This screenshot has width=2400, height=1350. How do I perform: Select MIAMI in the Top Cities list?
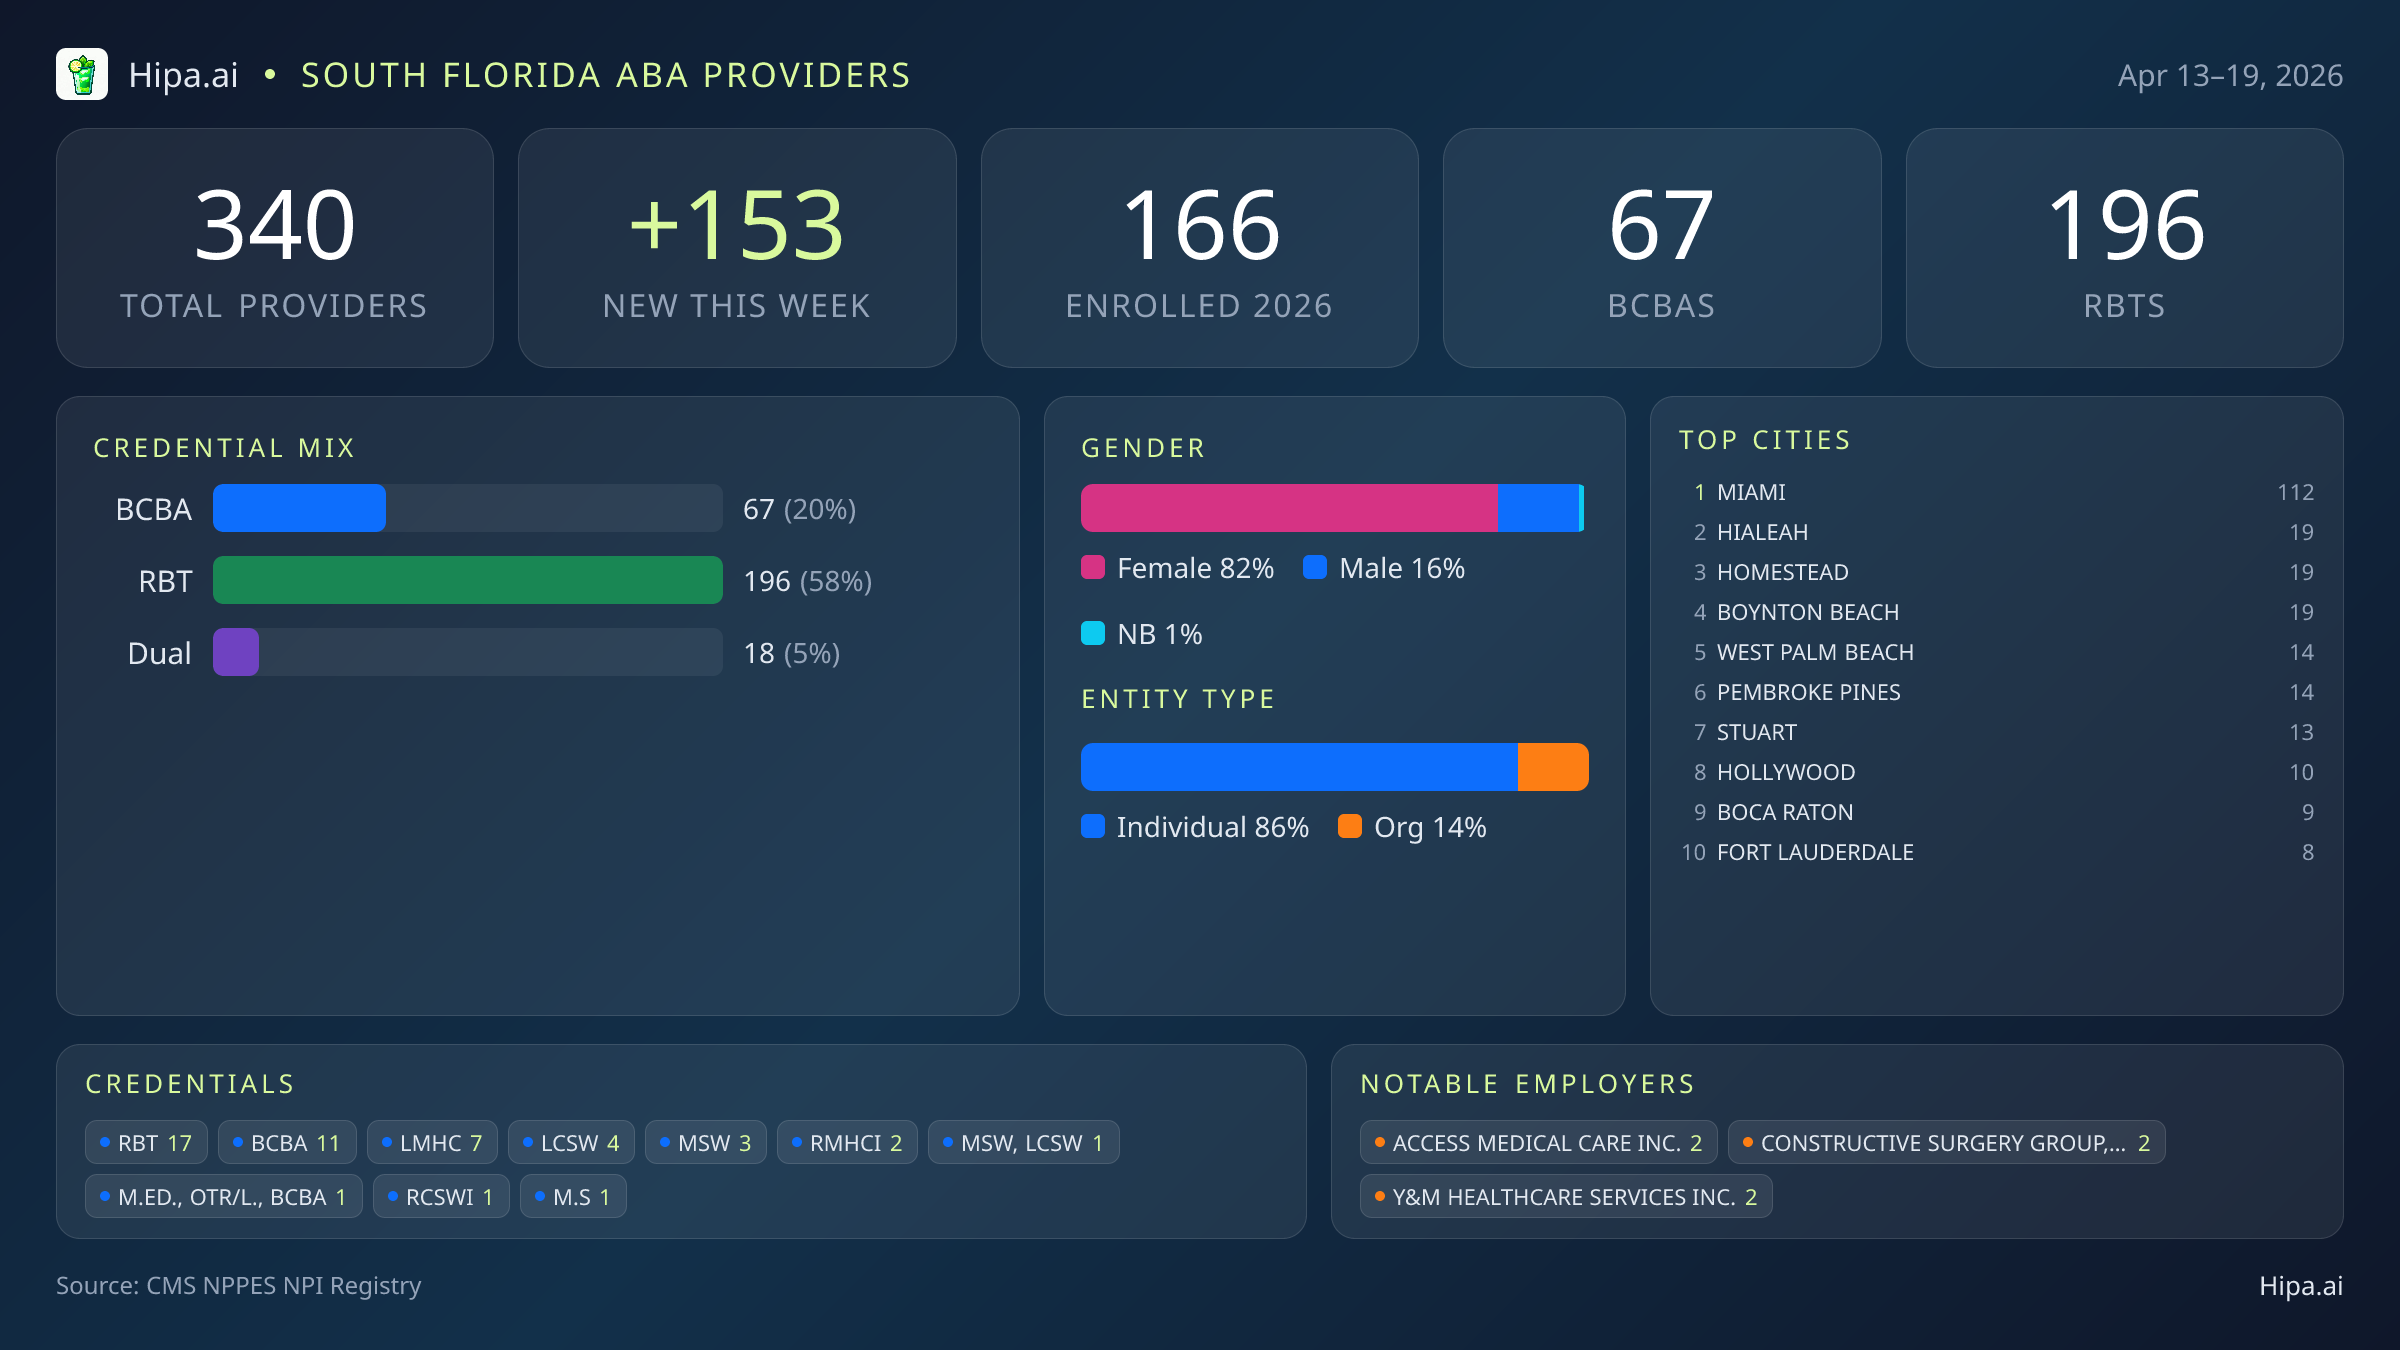[x=1751, y=492]
